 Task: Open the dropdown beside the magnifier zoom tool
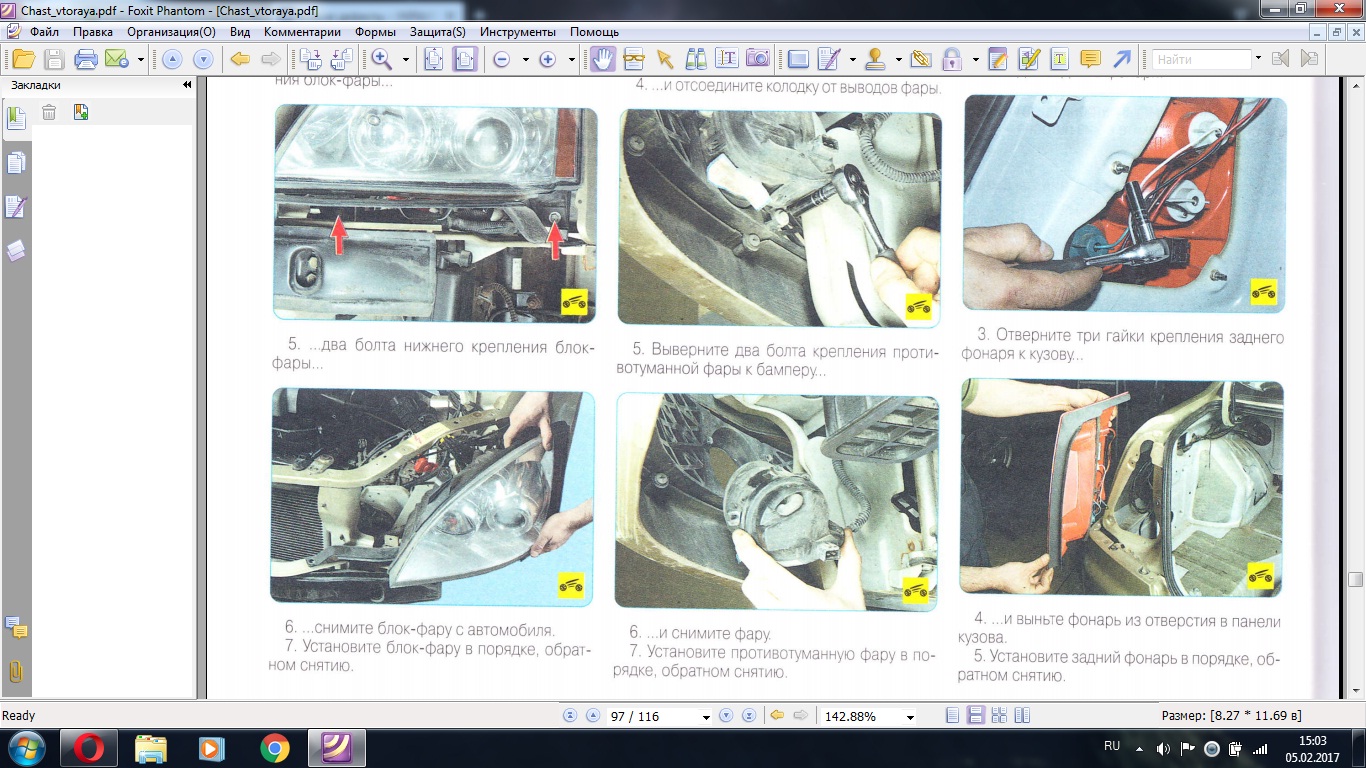click(x=406, y=60)
